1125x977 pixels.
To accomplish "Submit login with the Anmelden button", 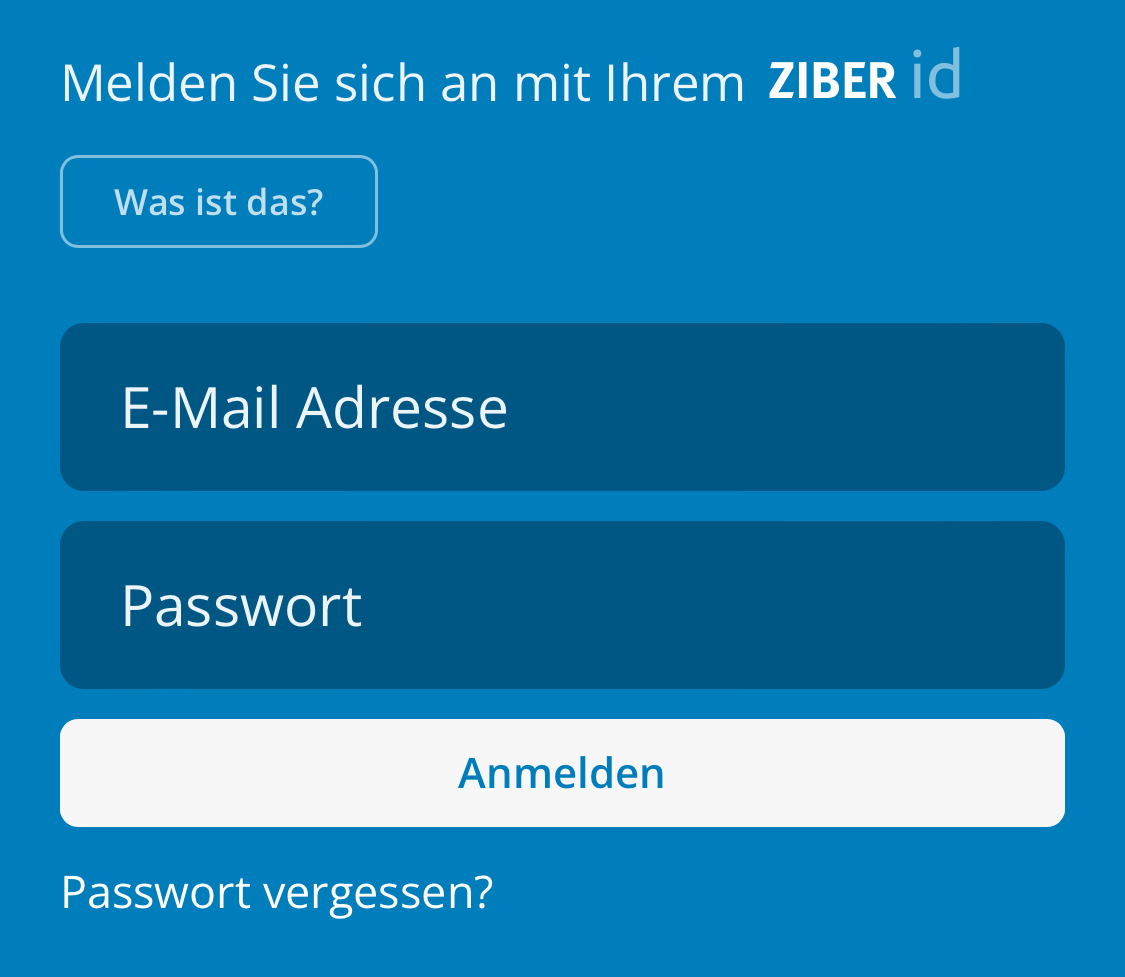I will 562,773.
